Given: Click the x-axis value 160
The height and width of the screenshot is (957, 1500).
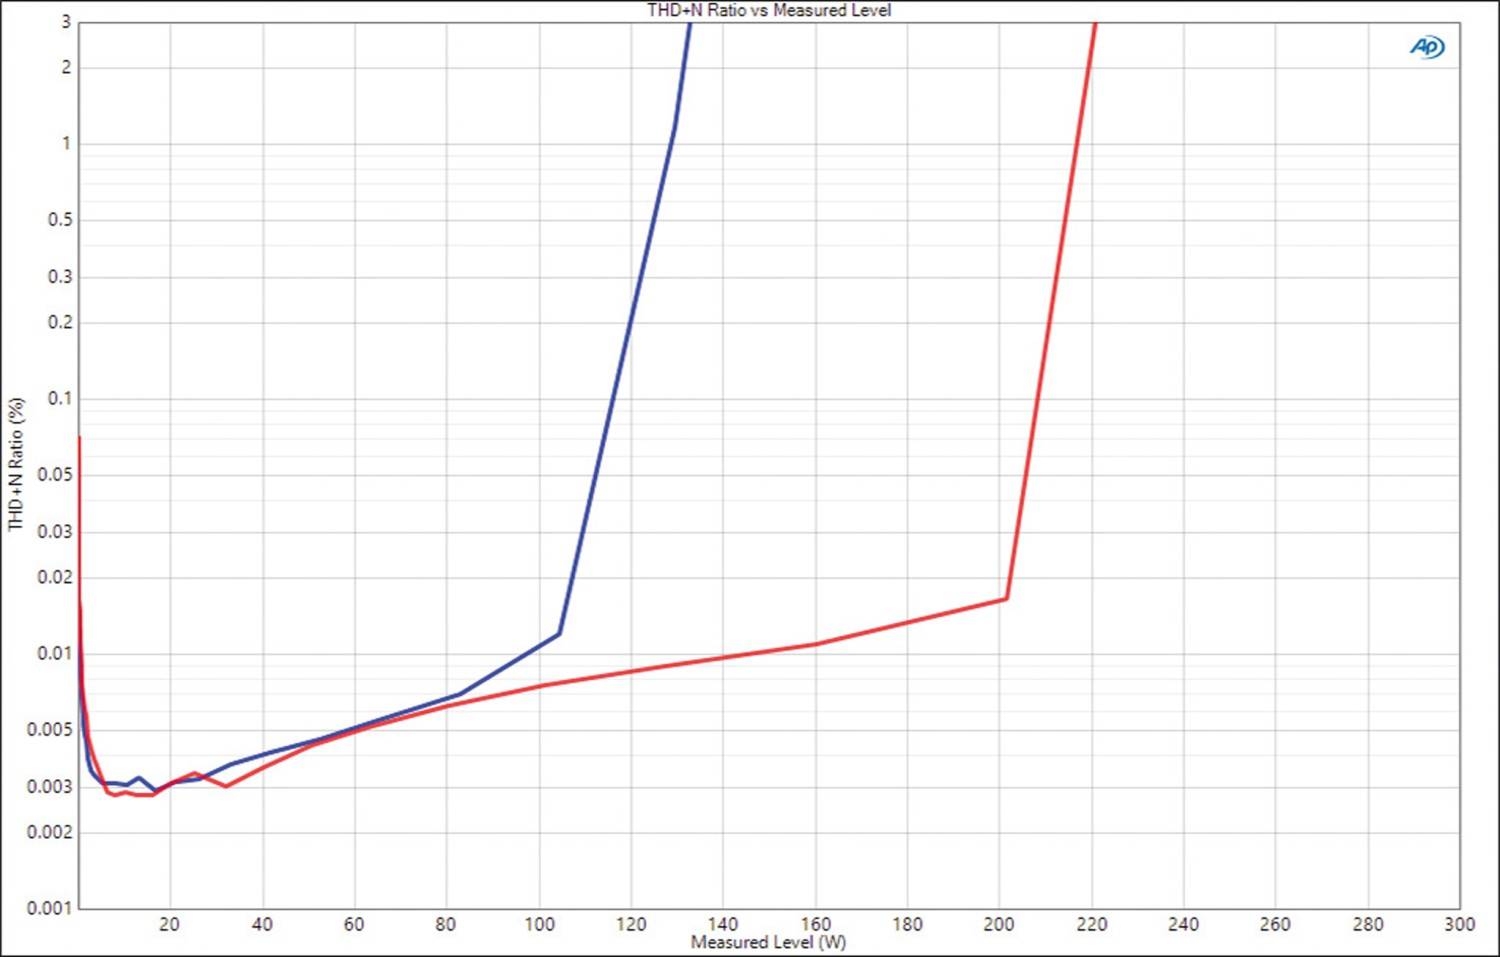Looking at the screenshot, I should [x=815, y=924].
